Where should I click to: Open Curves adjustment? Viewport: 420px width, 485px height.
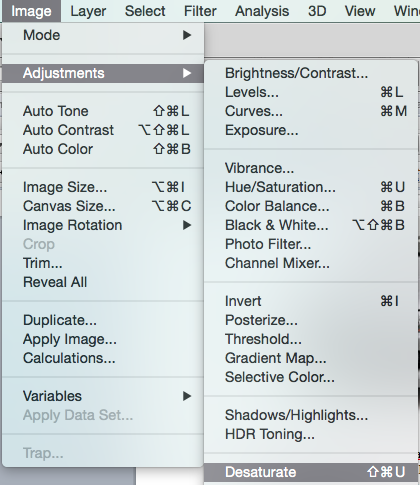tap(311, 111)
